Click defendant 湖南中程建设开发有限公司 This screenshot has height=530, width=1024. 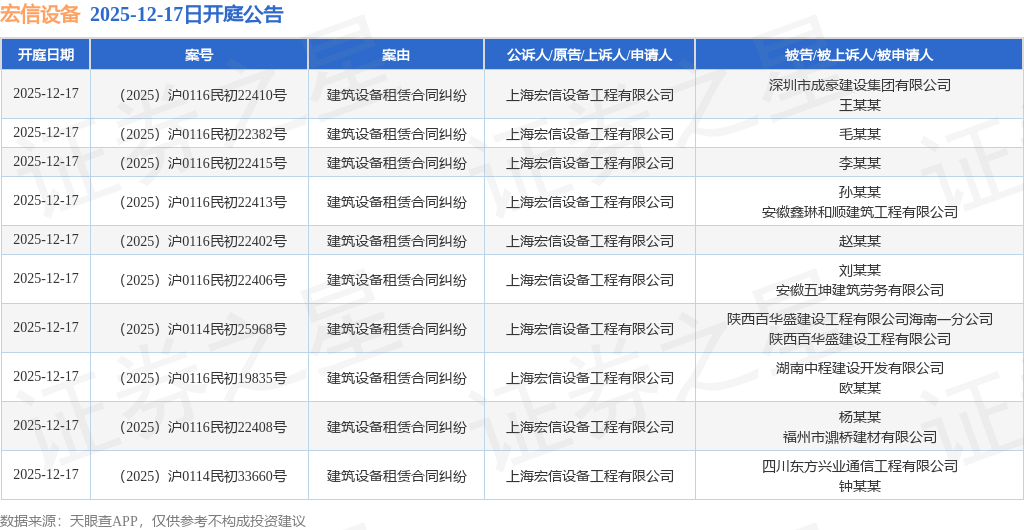859,368
